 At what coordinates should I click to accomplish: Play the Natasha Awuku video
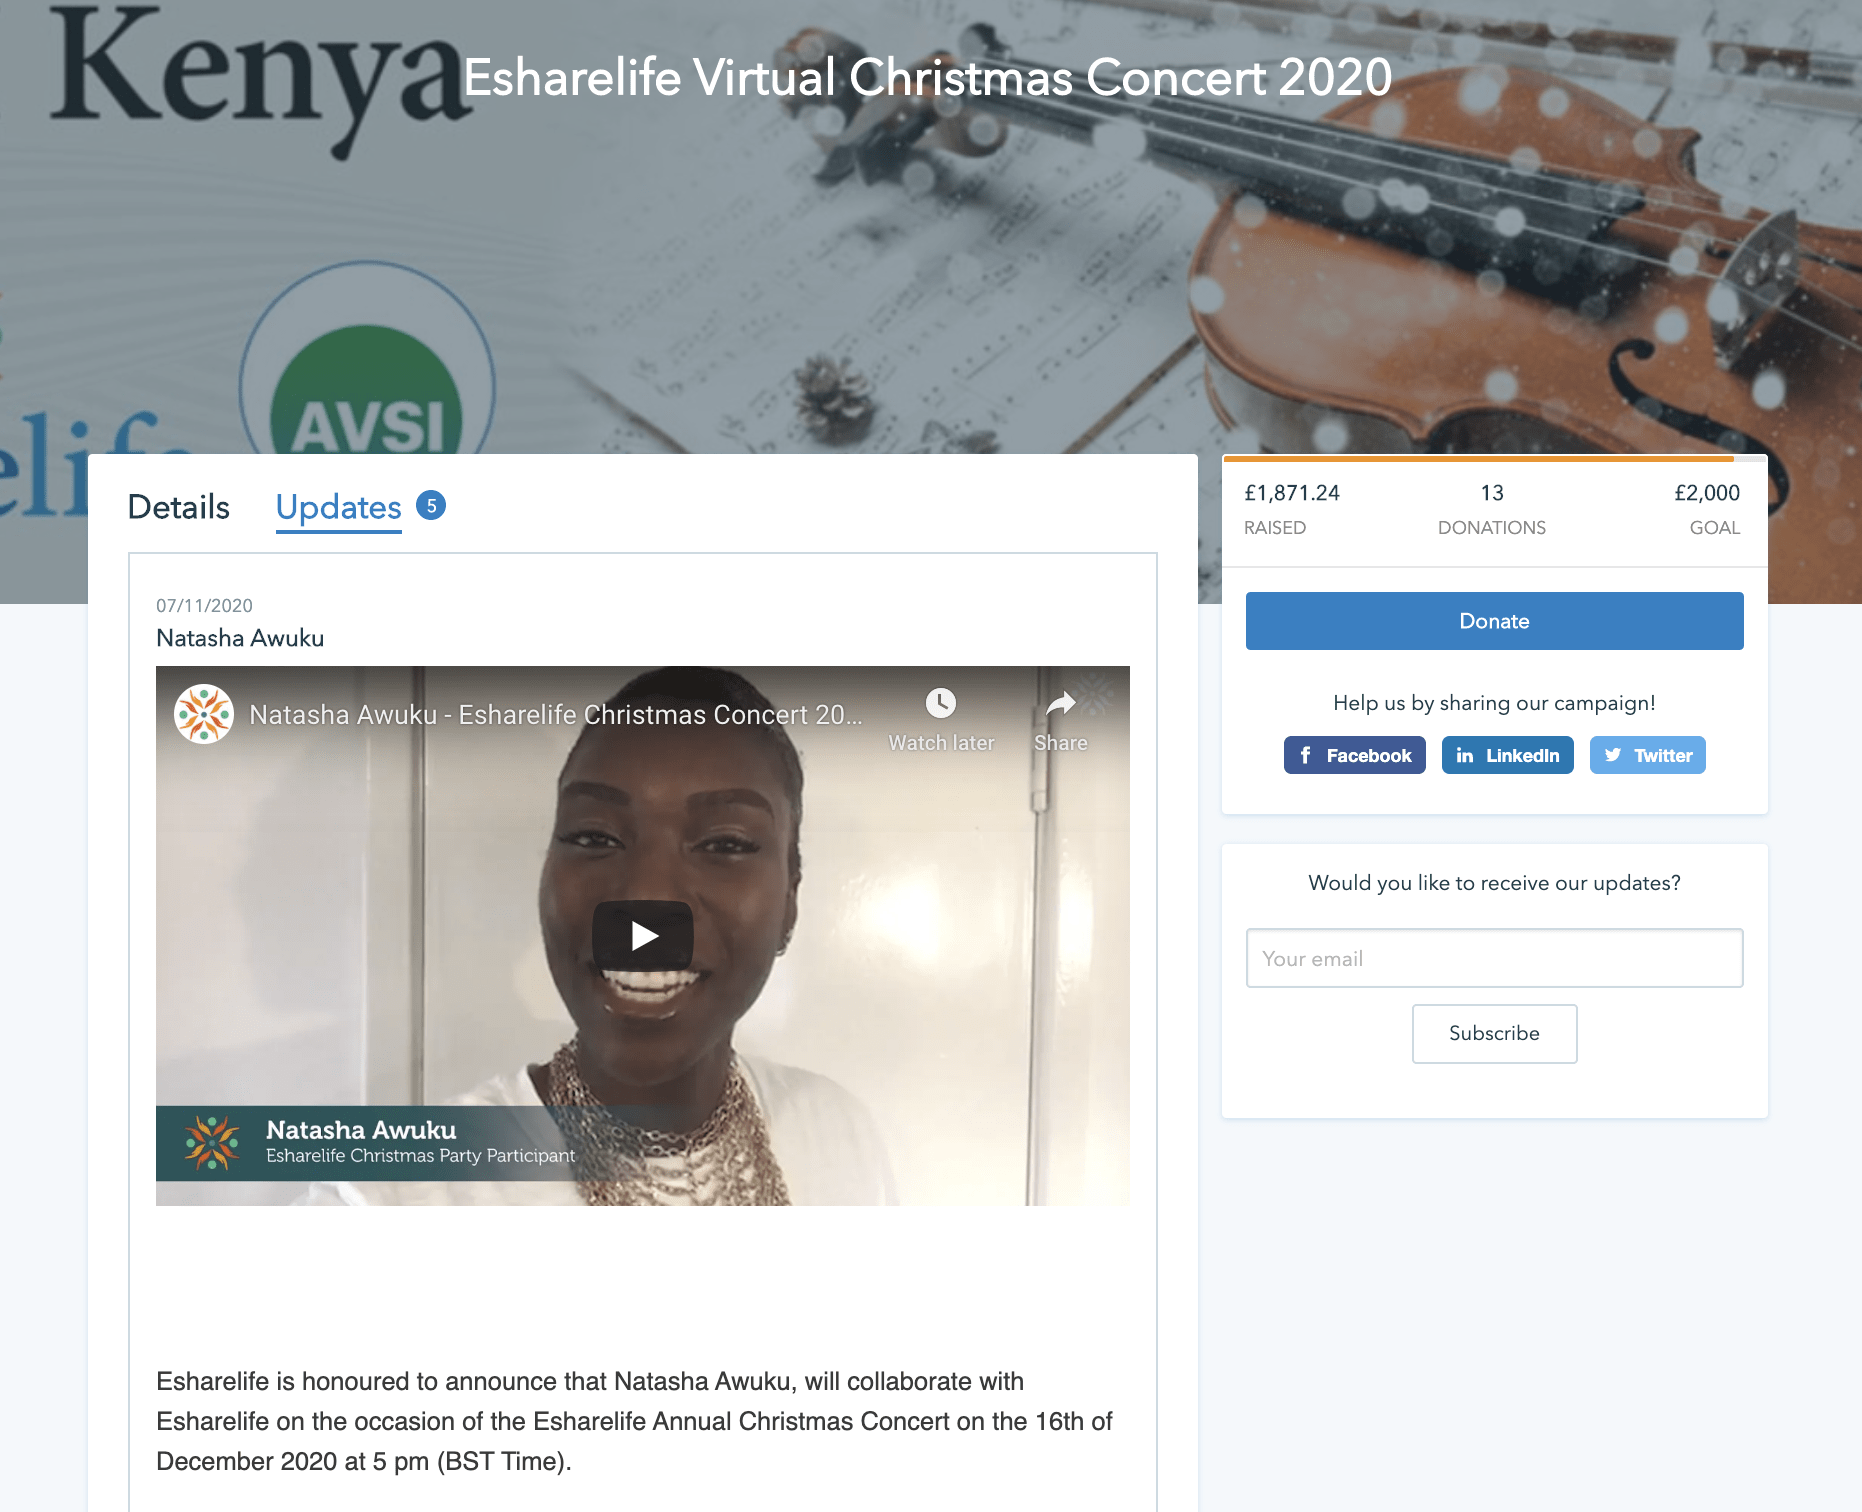pyautogui.click(x=643, y=936)
